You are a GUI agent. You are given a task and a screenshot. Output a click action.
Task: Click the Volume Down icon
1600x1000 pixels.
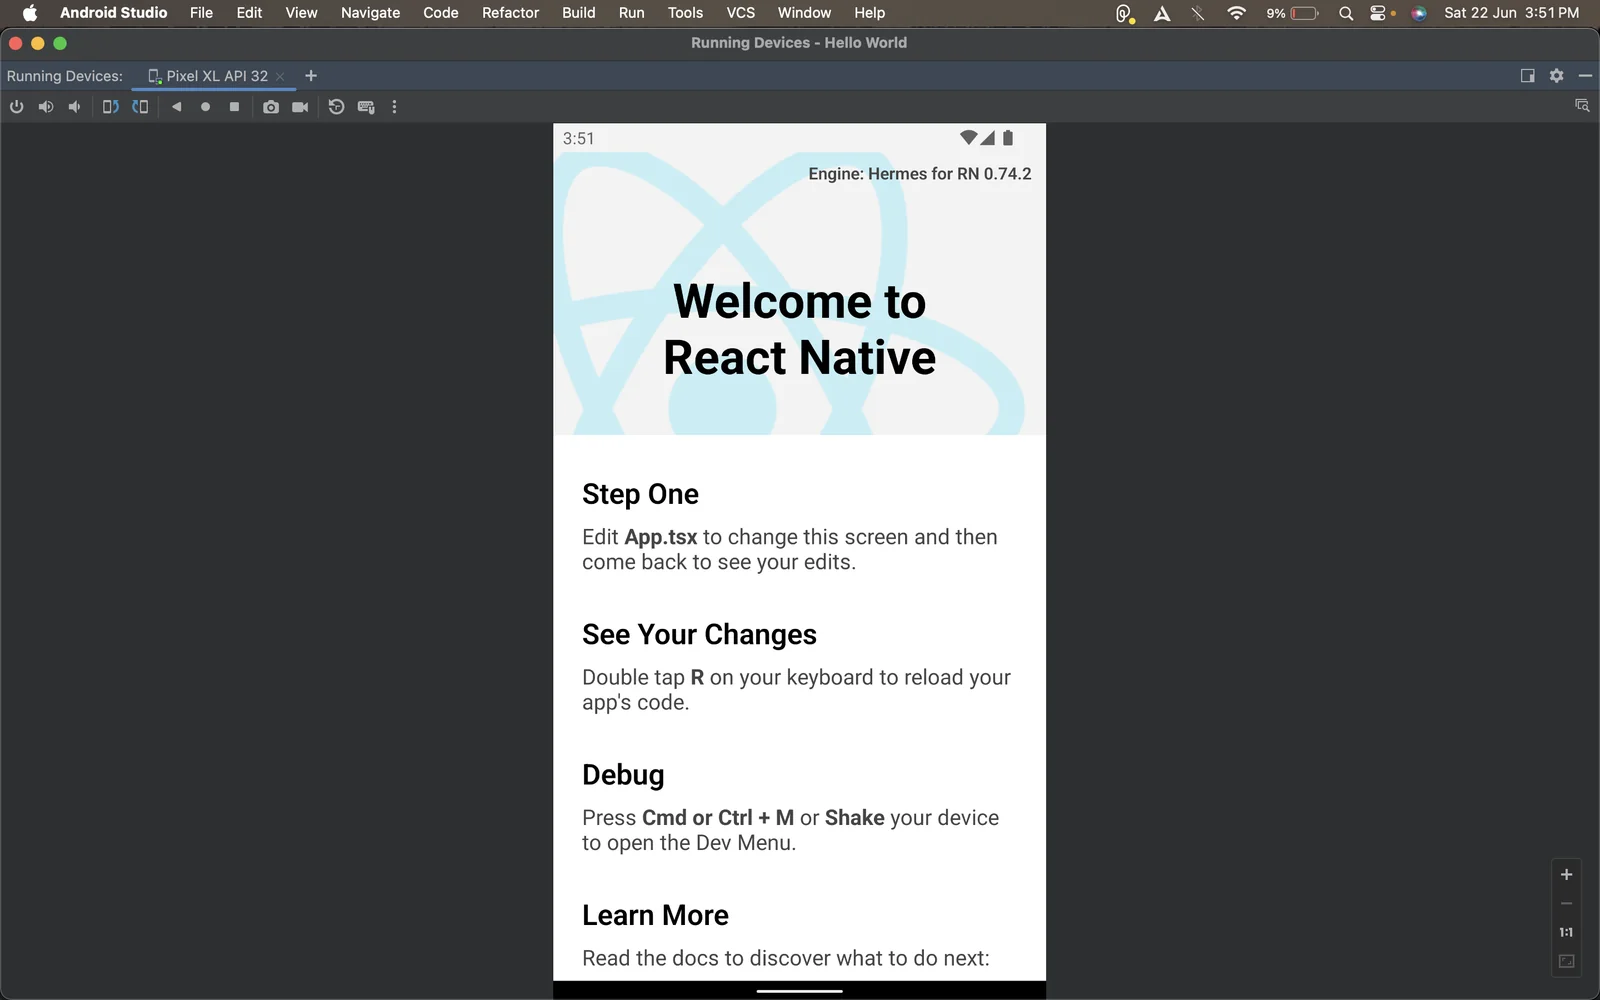(74, 107)
